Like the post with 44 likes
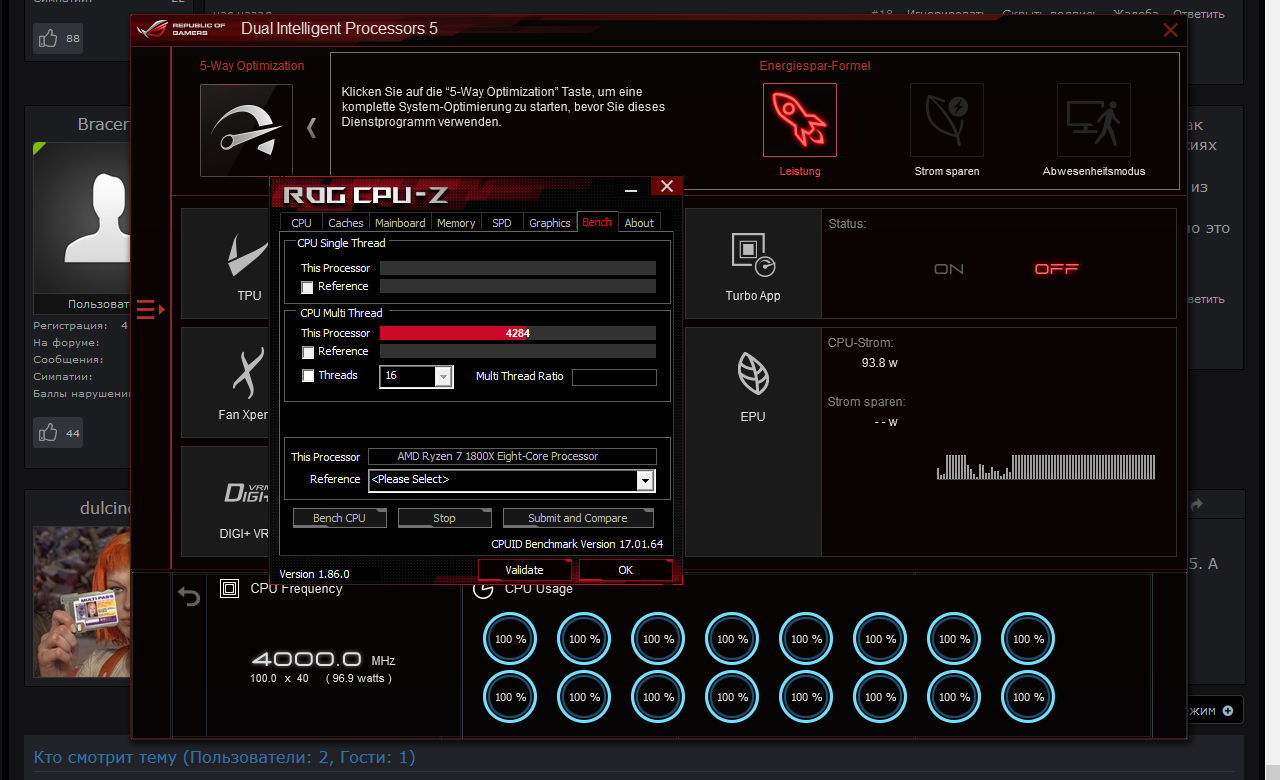The height and width of the screenshot is (780, 1280). tap(58, 433)
